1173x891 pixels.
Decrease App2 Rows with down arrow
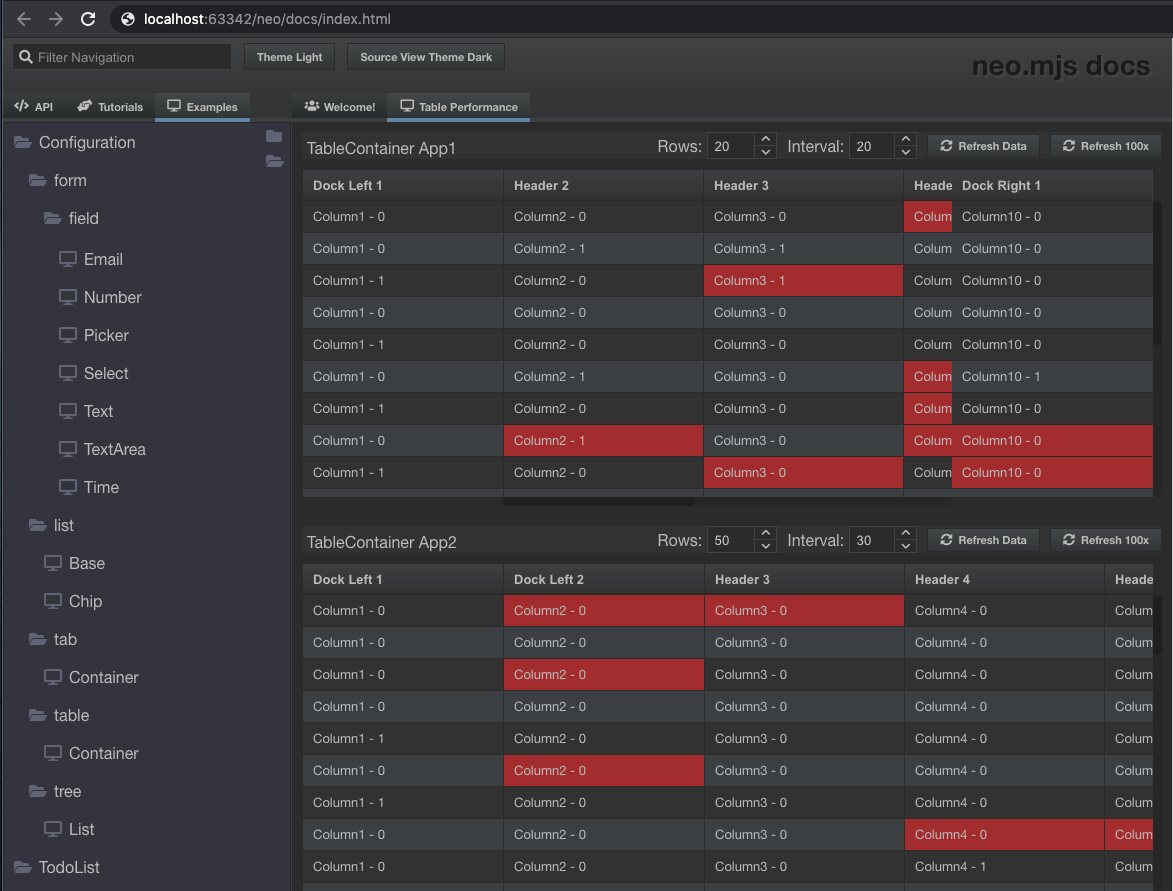click(765, 547)
